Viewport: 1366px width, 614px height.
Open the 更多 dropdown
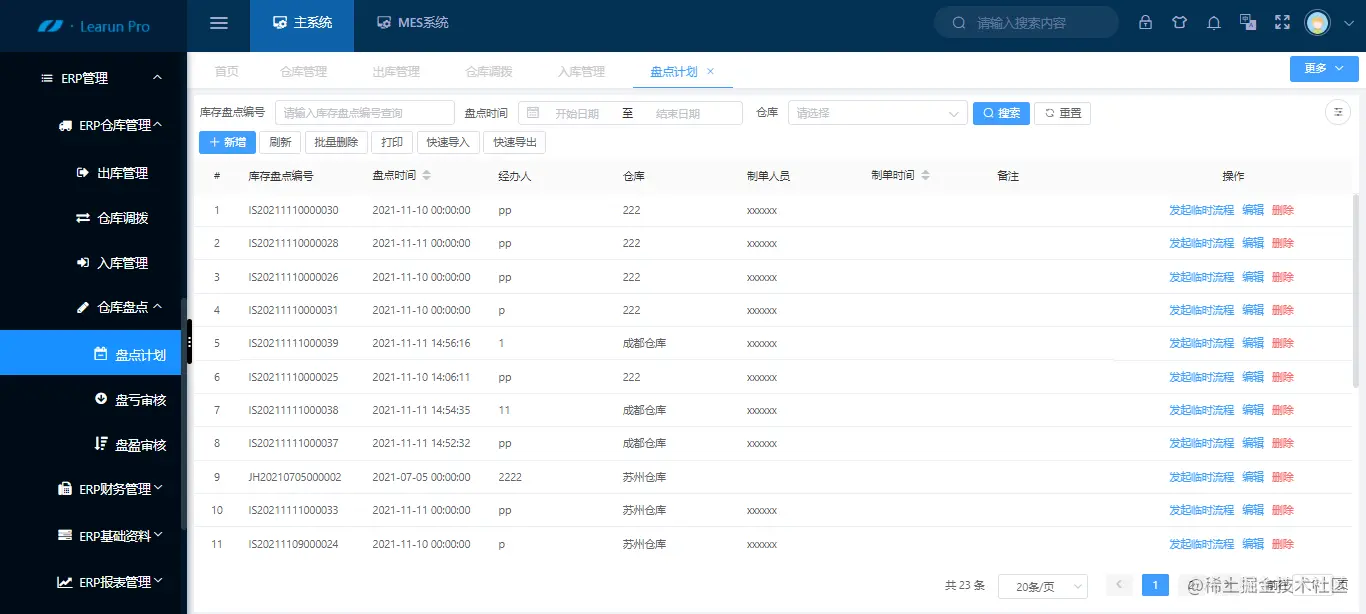(1322, 68)
